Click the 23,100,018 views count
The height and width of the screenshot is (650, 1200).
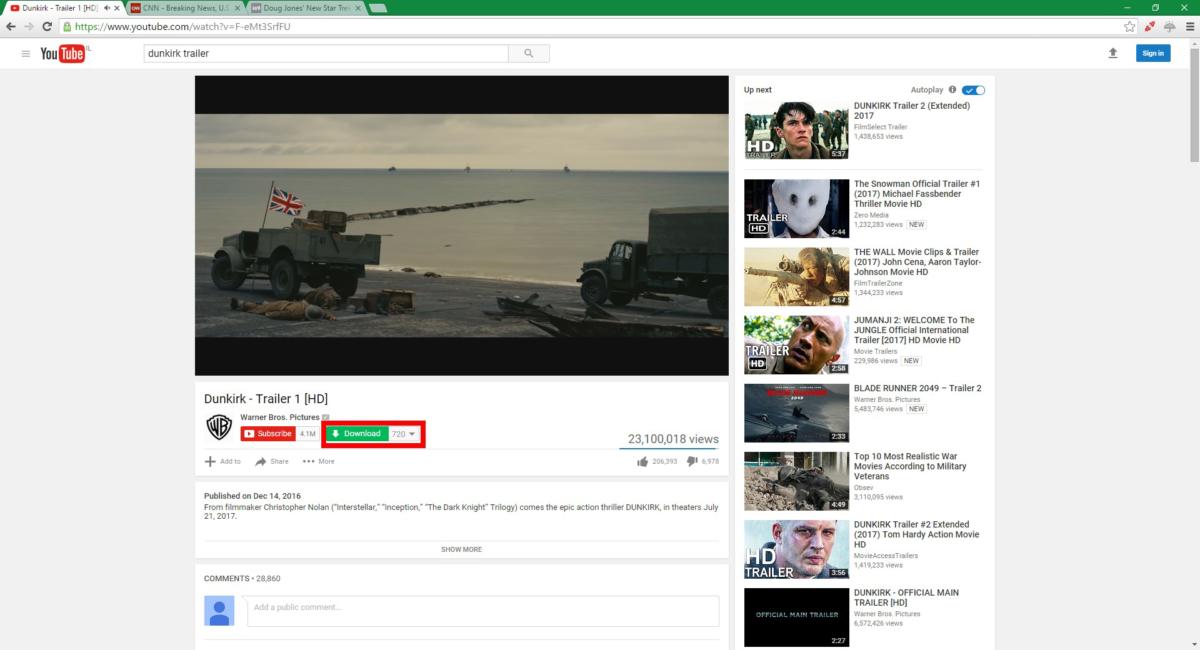coord(673,439)
